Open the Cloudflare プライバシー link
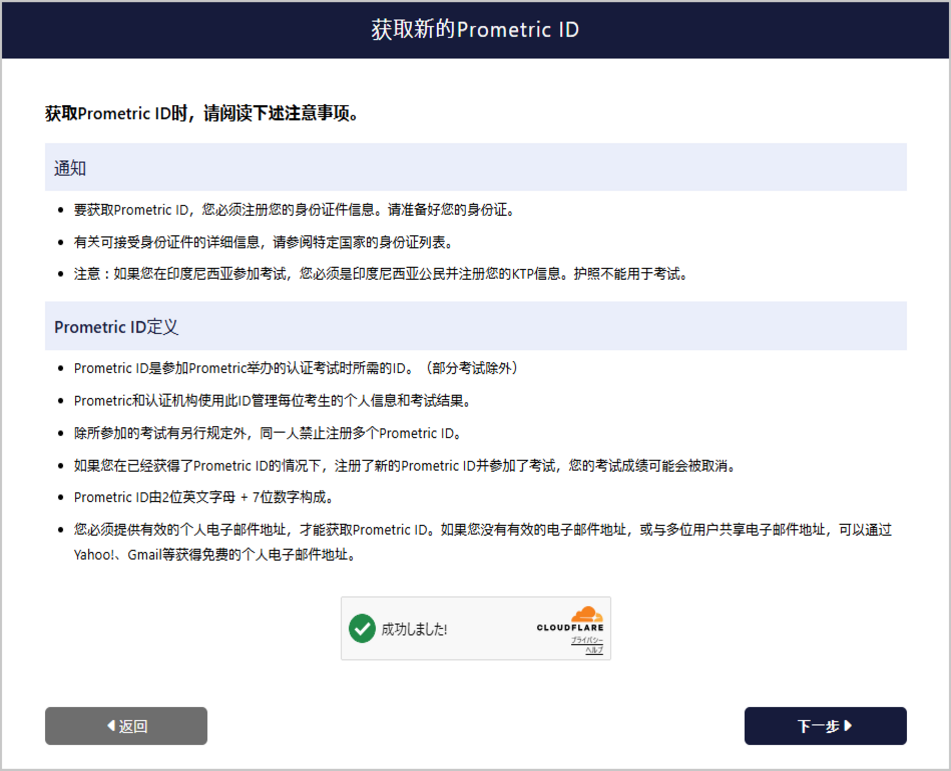 (x=586, y=640)
